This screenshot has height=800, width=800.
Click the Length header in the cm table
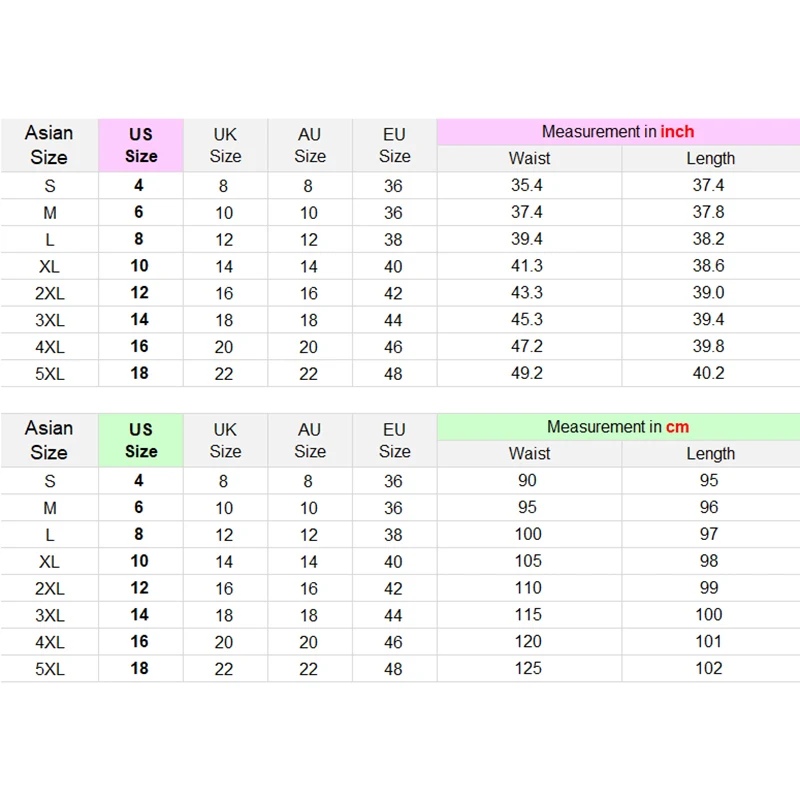(710, 453)
